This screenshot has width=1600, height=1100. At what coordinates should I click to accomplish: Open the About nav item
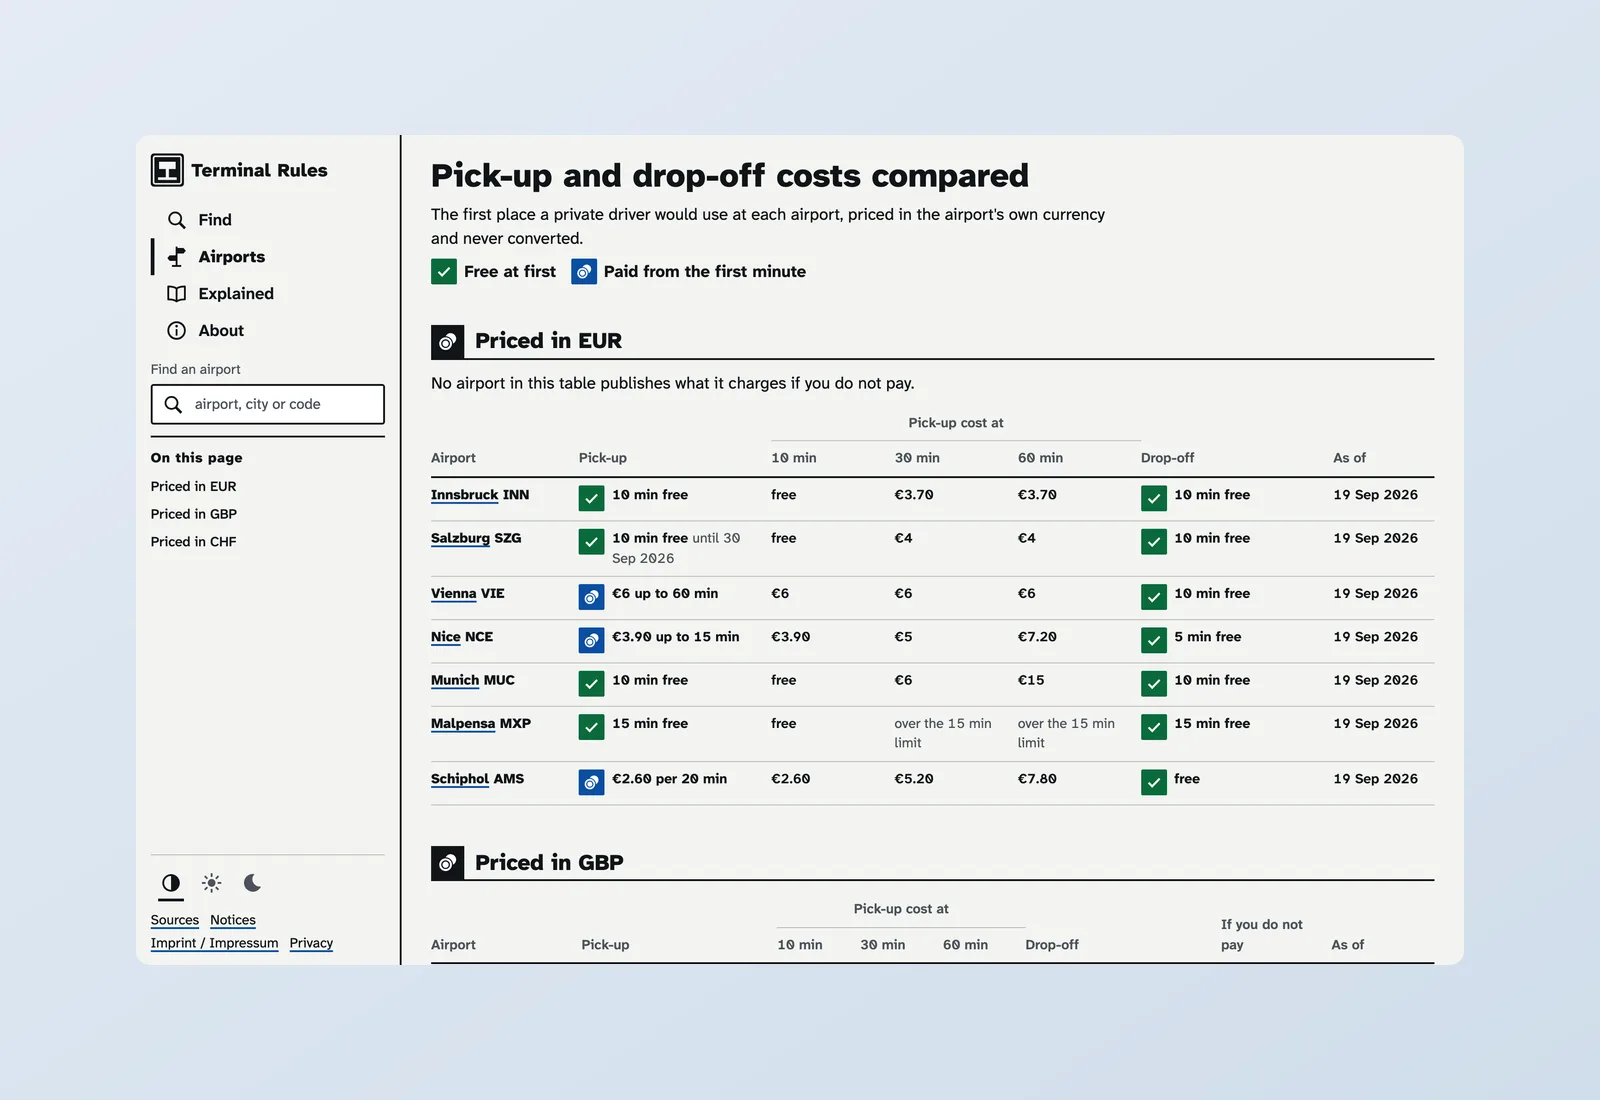pos(268,331)
